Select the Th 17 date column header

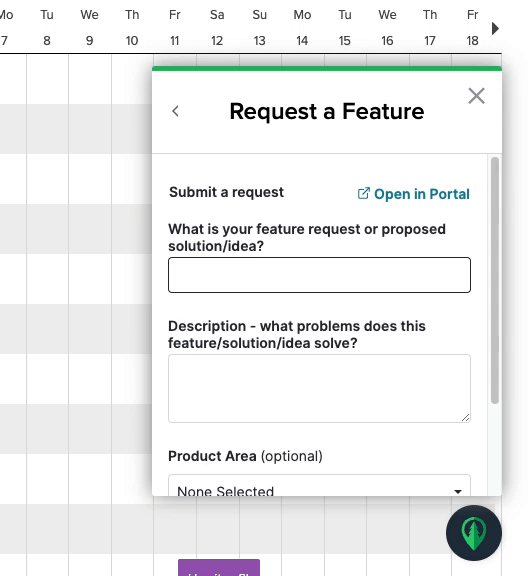pos(430,28)
